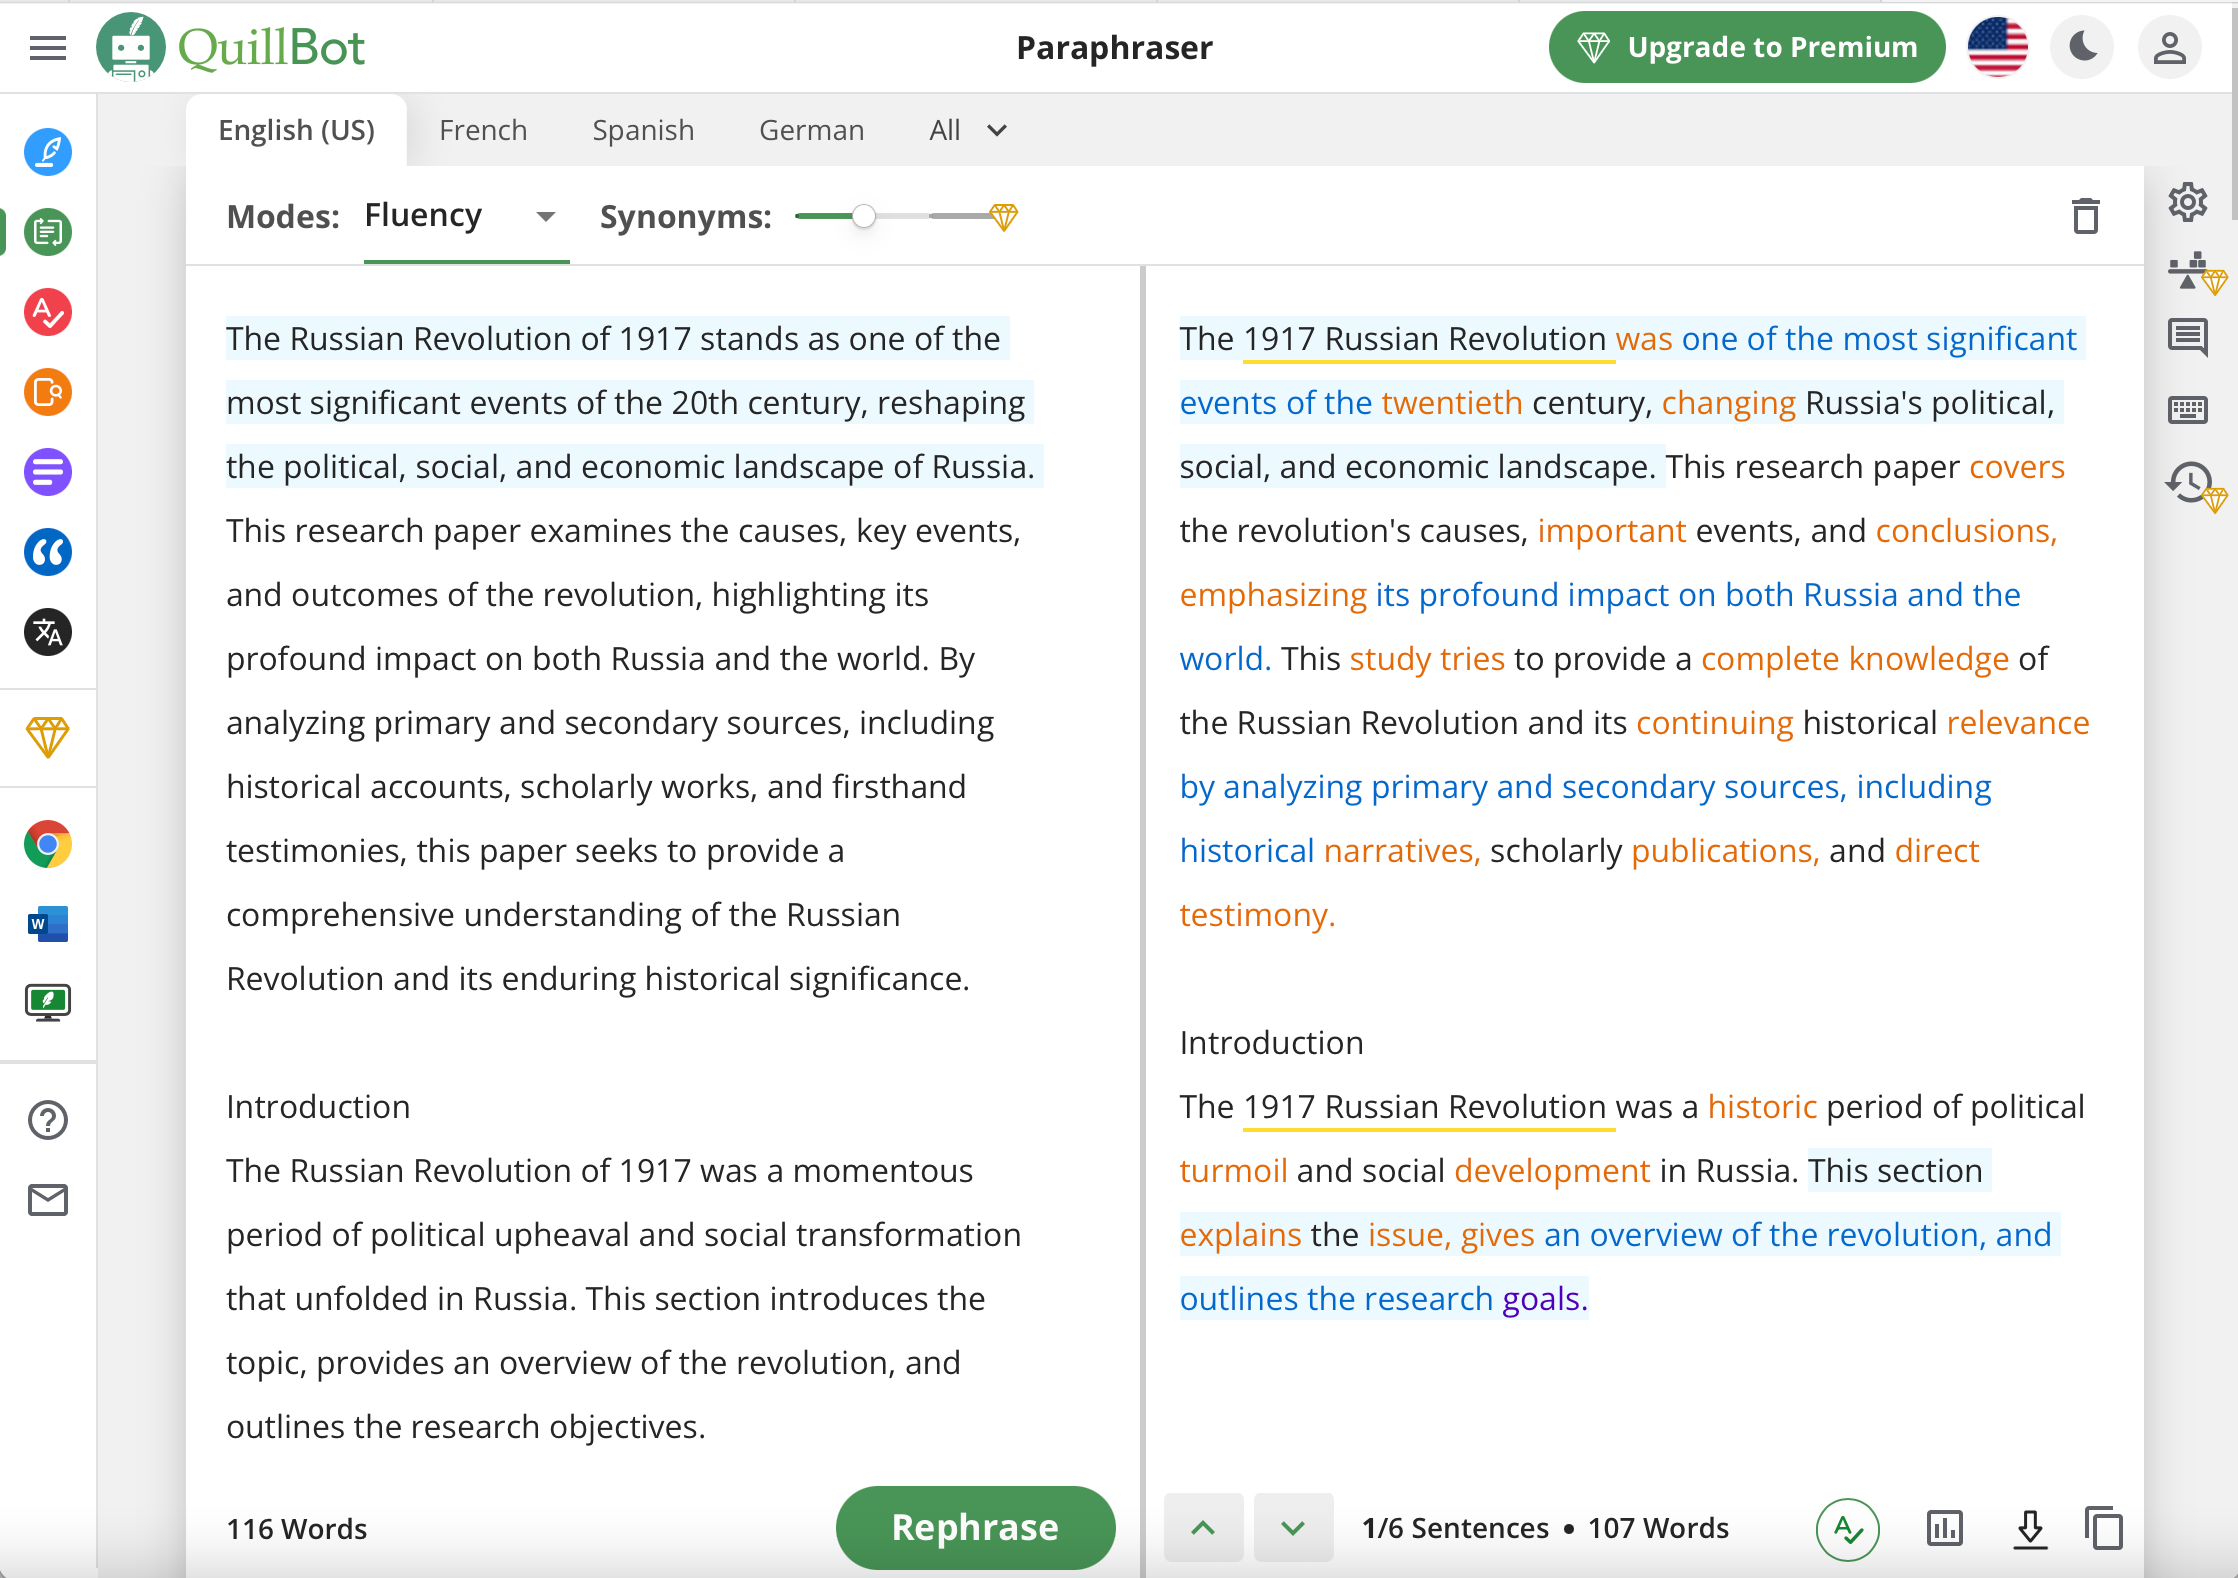Switch to the Spanish tab
This screenshot has height=1578, width=2238.
643,130
